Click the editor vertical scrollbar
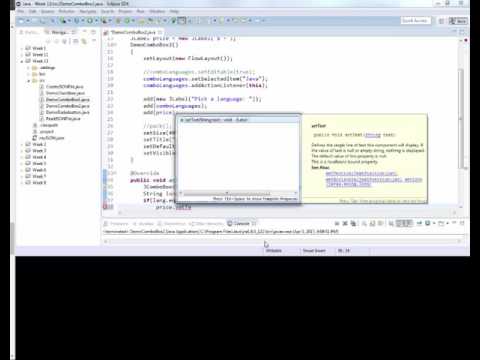 point(461,119)
